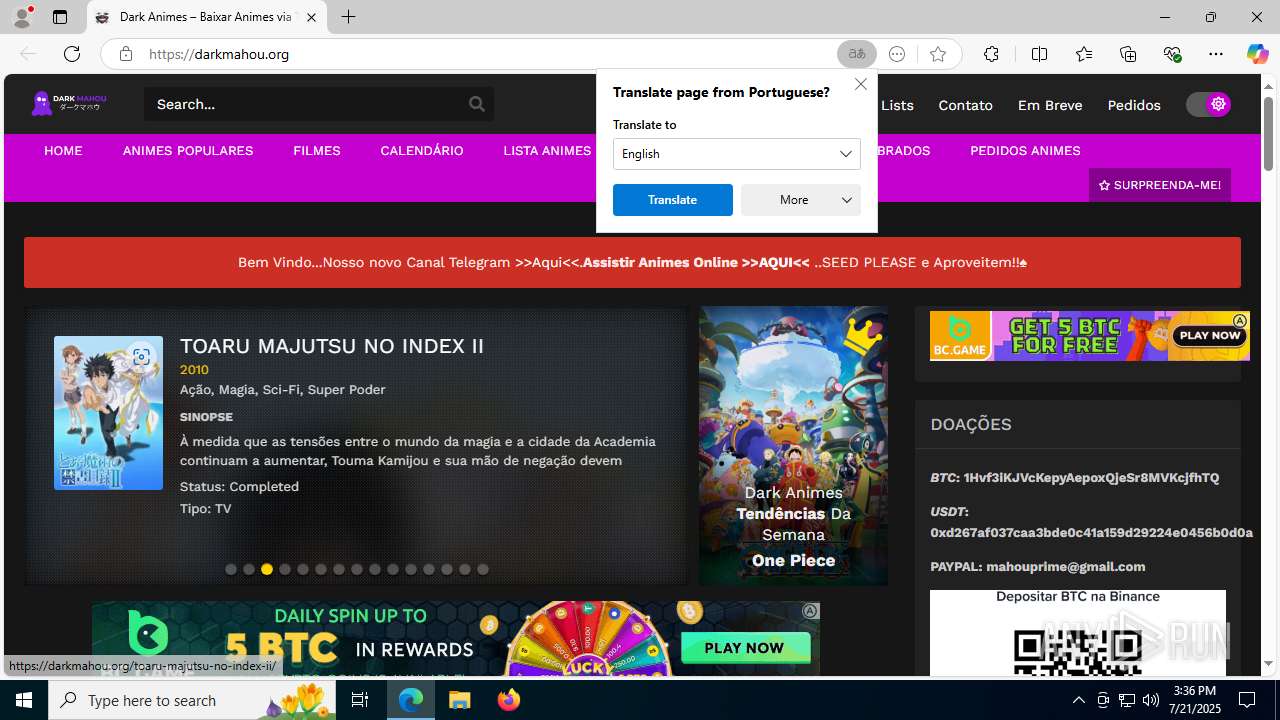Open PEDIDOS ANIMES menu item
This screenshot has width=1280, height=720.
pyautogui.click(x=1025, y=151)
